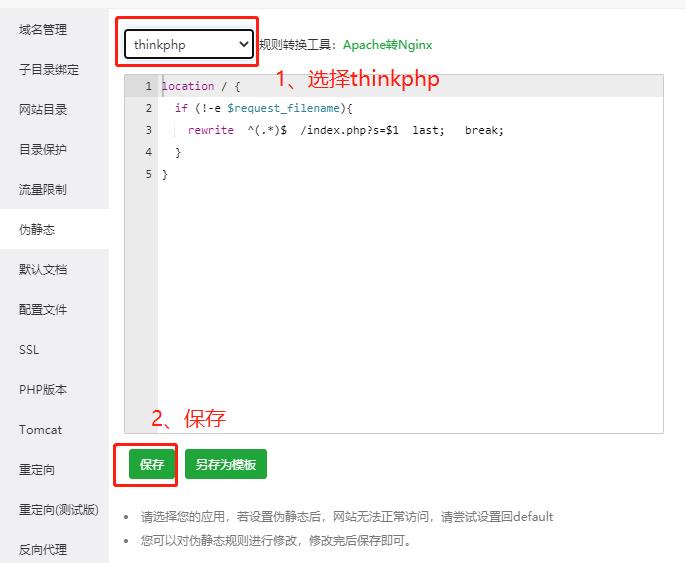Viewport: 686px width, 563px height.
Task: Open the 域名管理 sidebar tab
Action: click(x=43, y=30)
